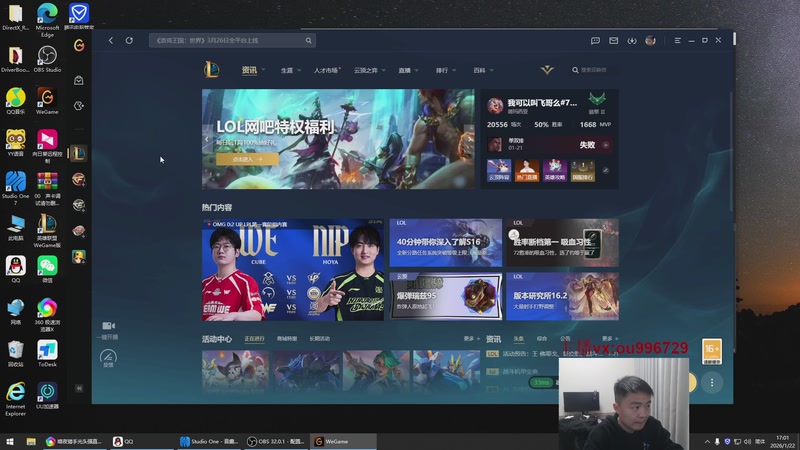Viewport: 800px width, 450px height.
Task: Open the WeGame chat messages icon
Action: tap(595, 40)
